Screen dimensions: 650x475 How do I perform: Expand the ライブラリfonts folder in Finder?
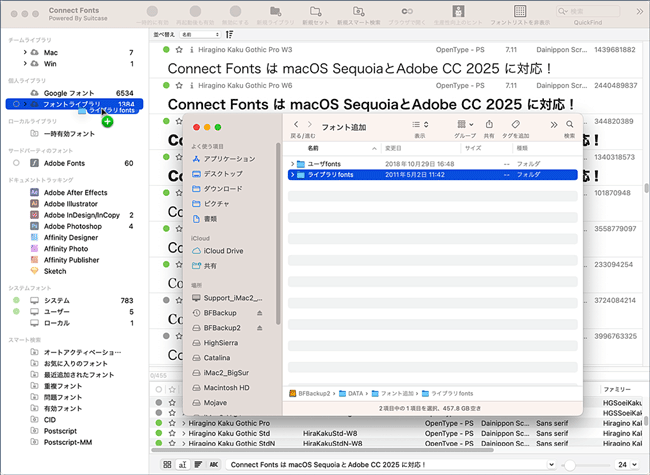pos(292,175)
